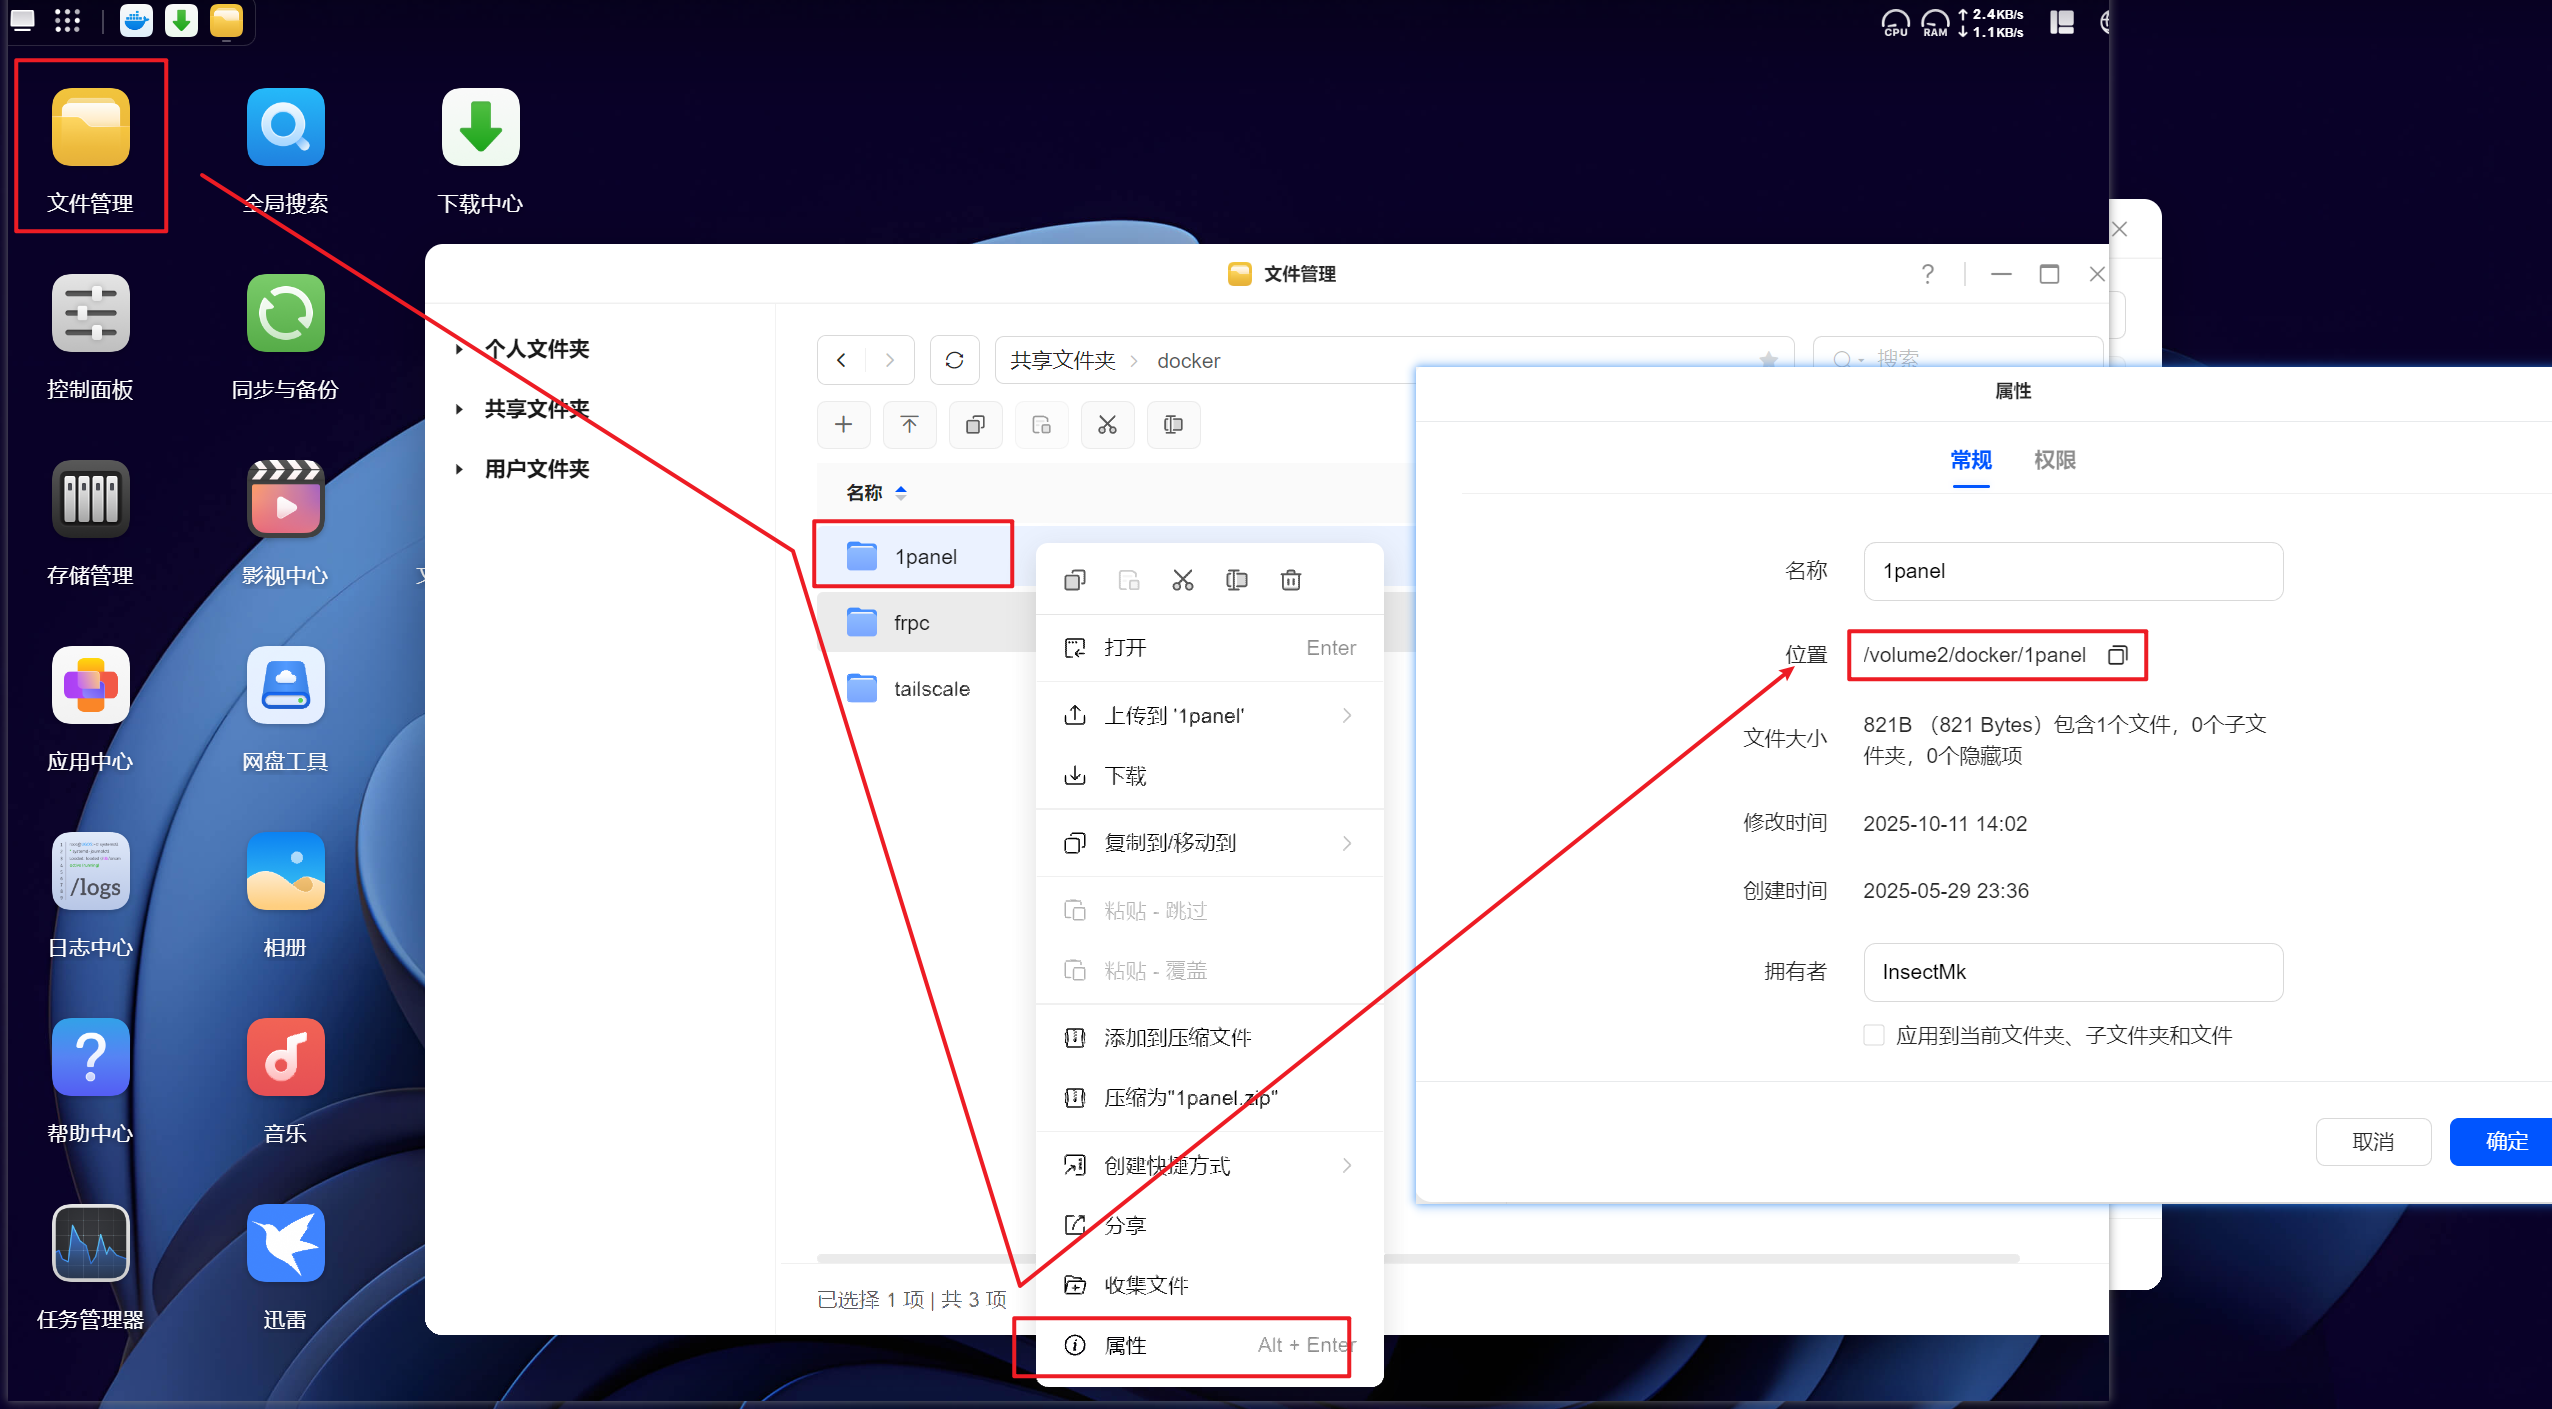Click the new (plus) toolbar button
This screenshot has height=1409, width=2552.
tap(843, 425)
